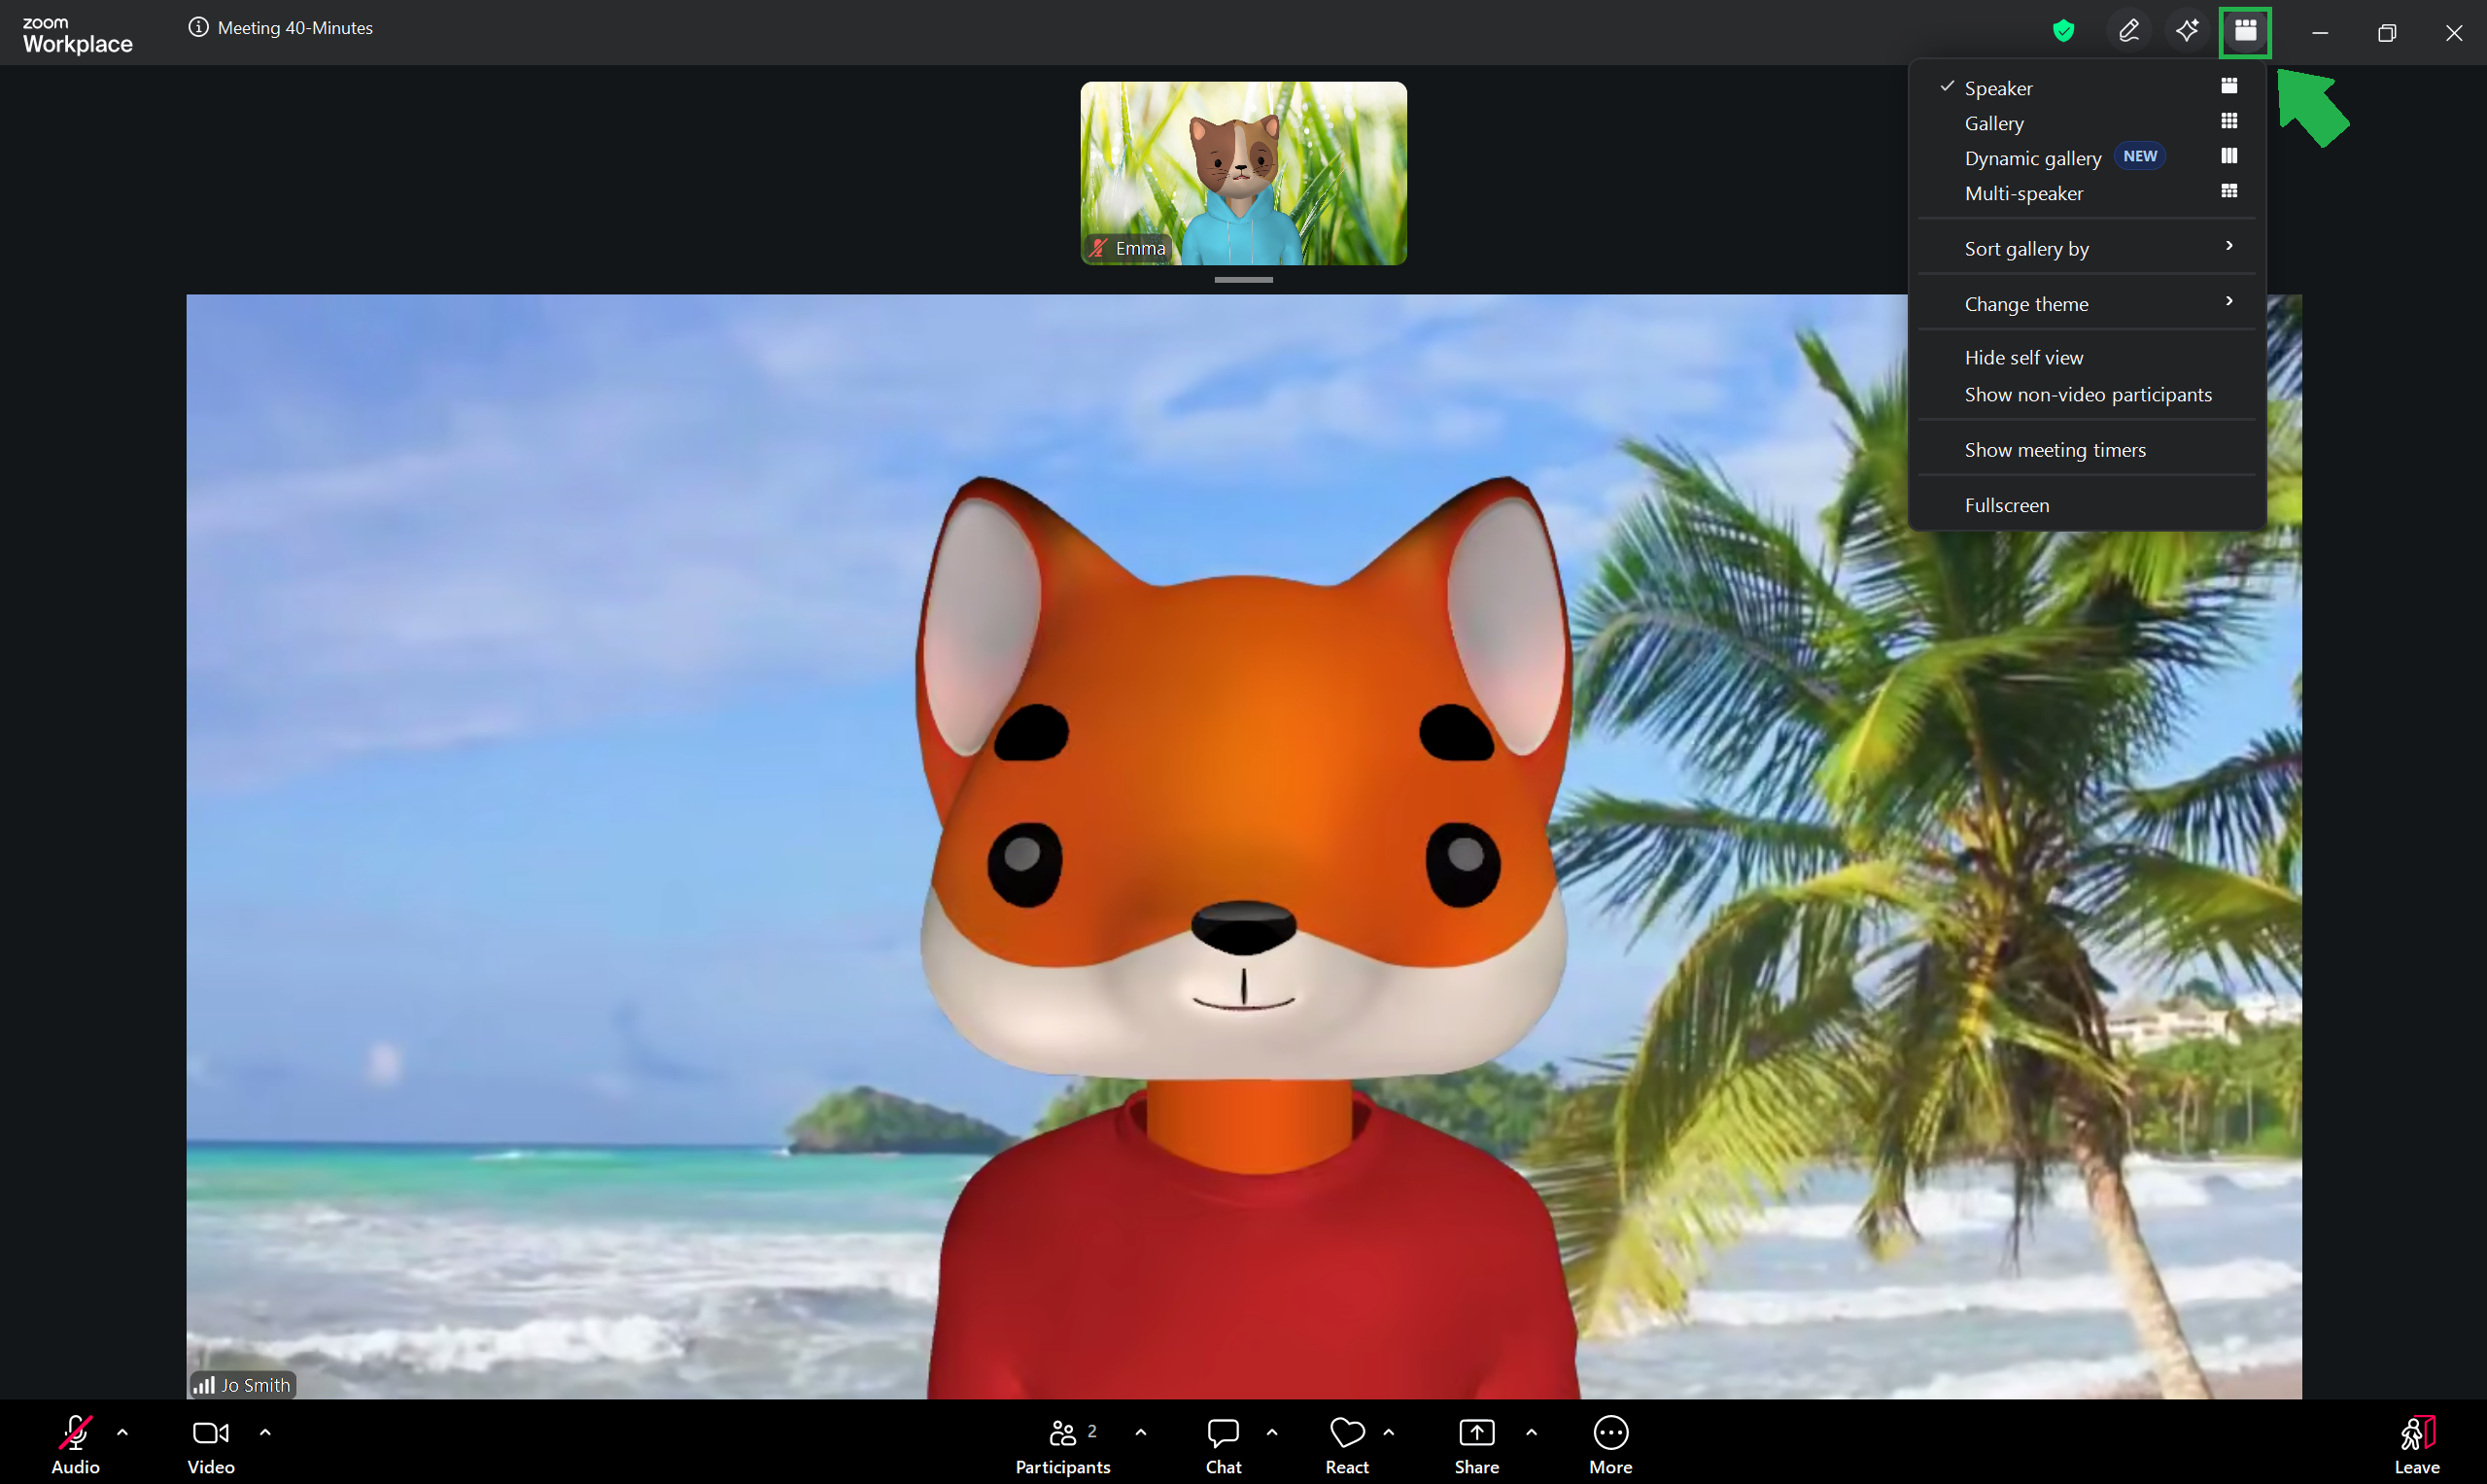Click the React heart icon
This screenshot has height=1484, width=2487.
(1347, 1433)
